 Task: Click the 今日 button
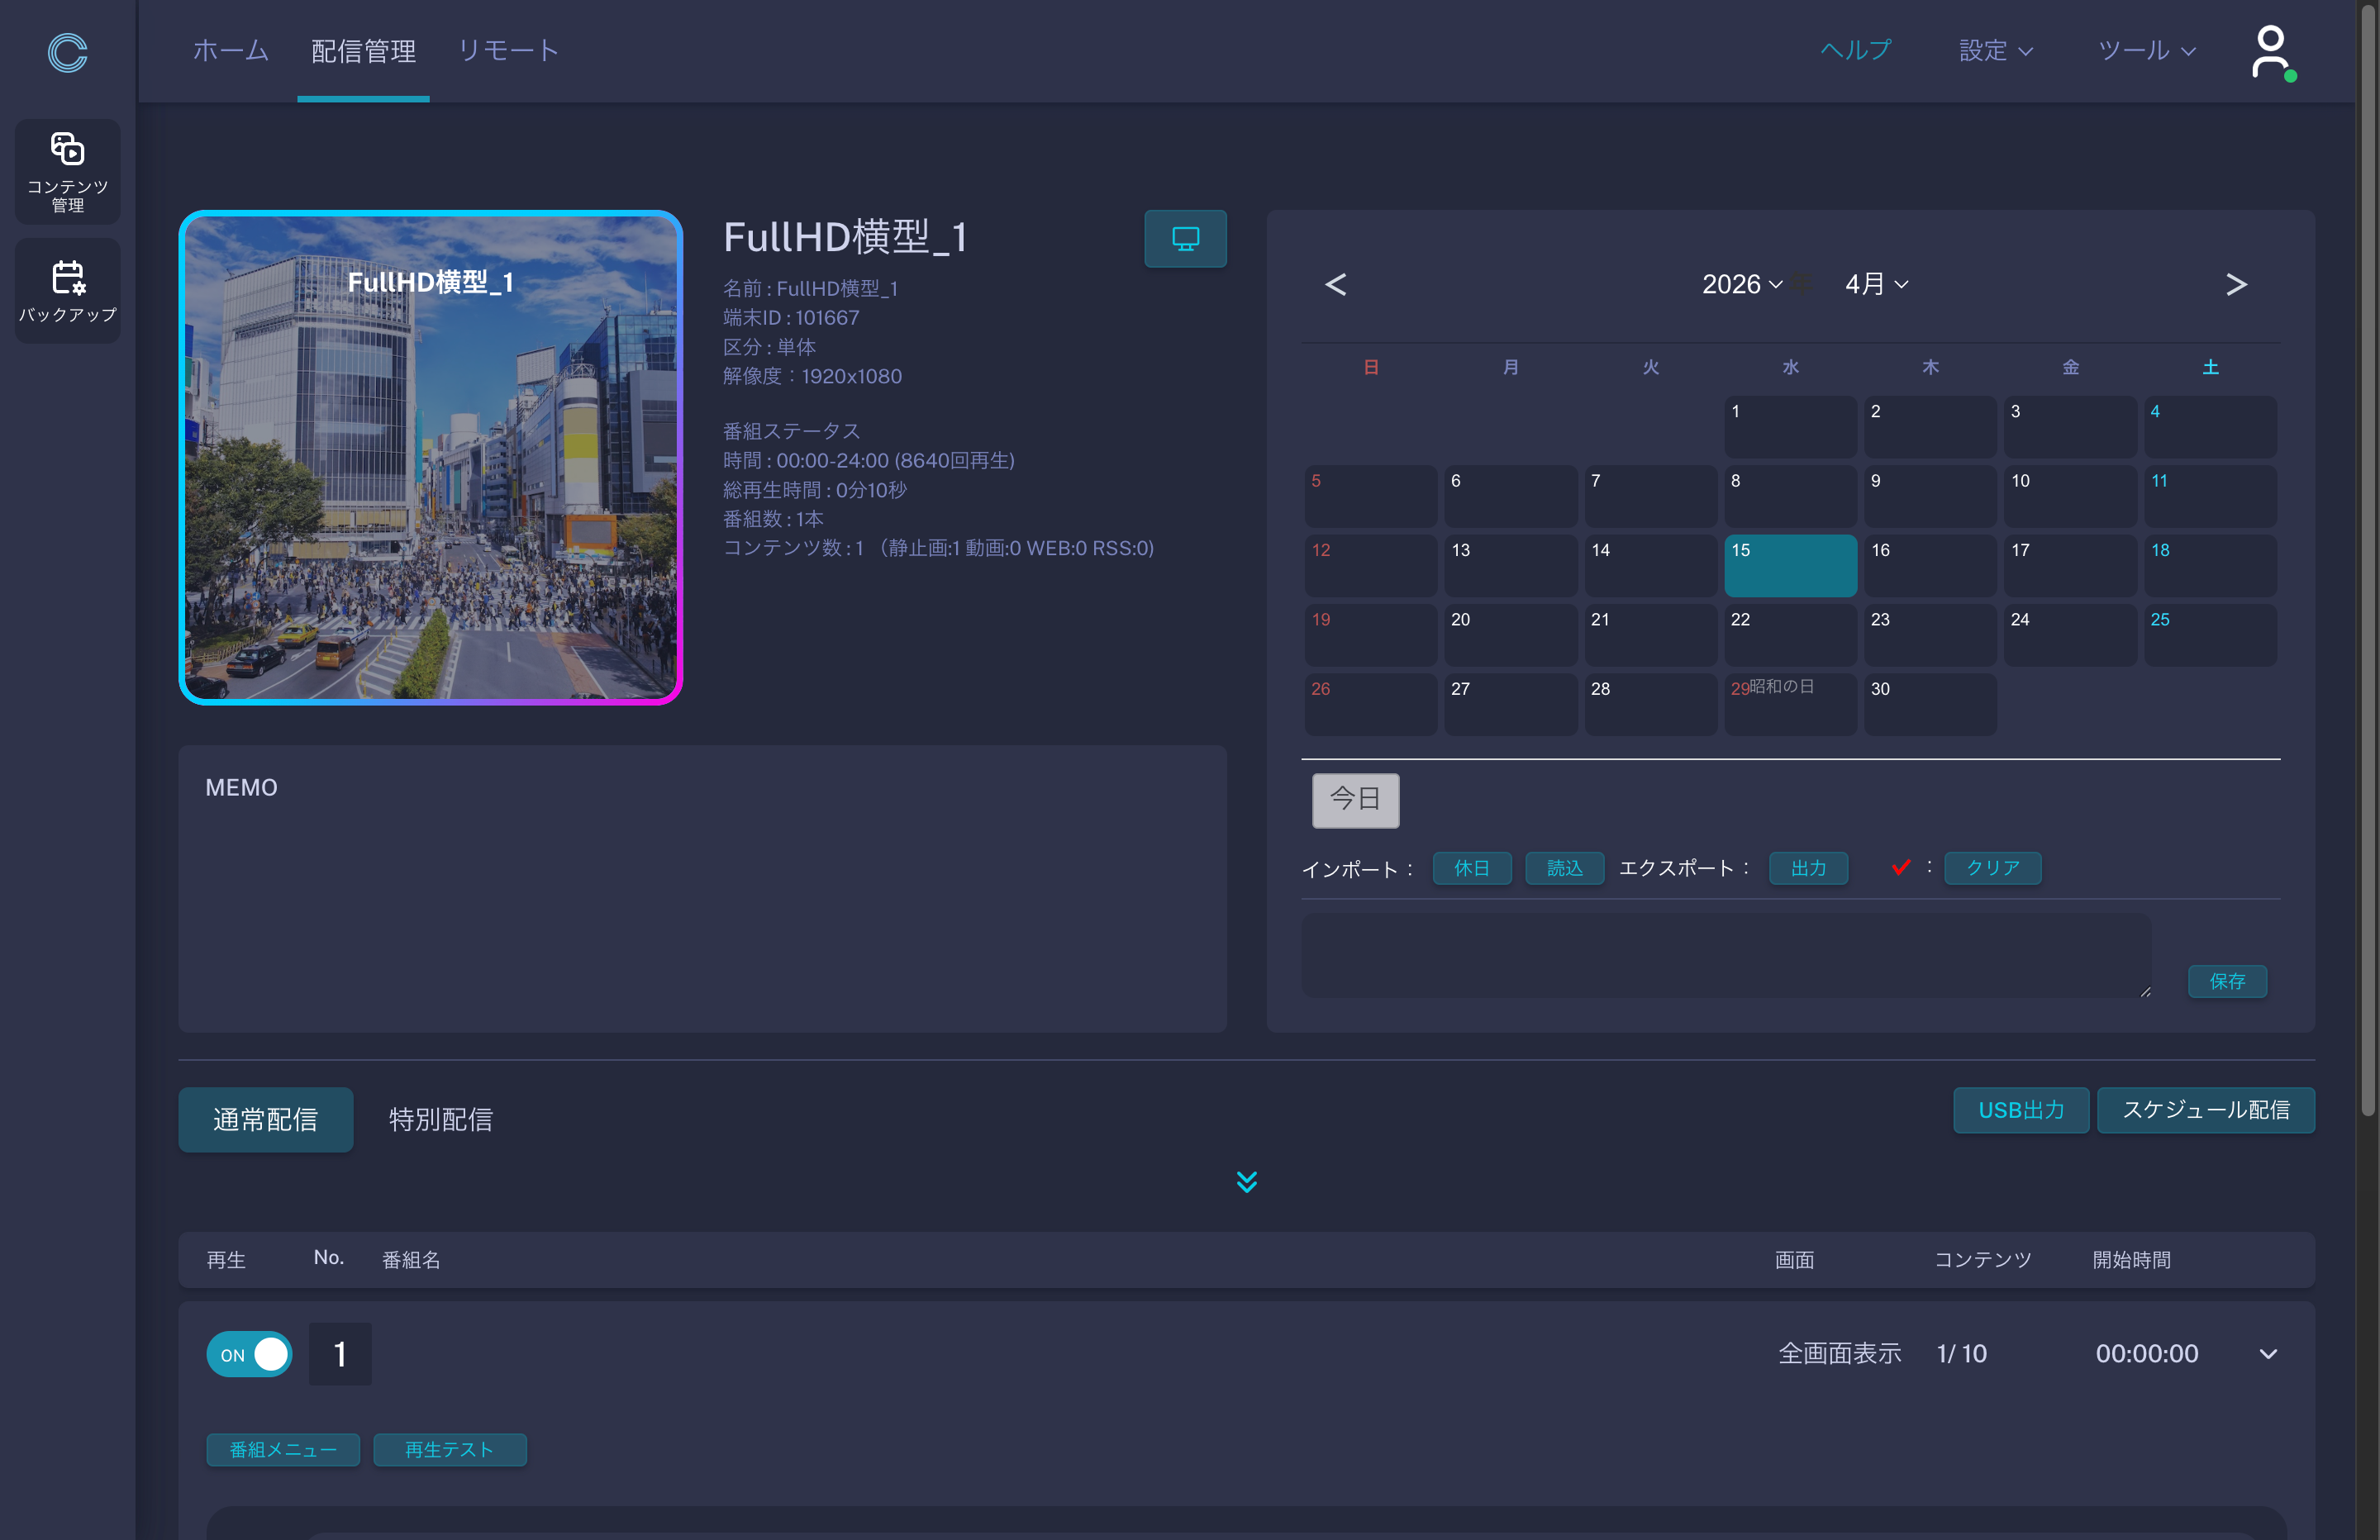[x=1355, y=799]
